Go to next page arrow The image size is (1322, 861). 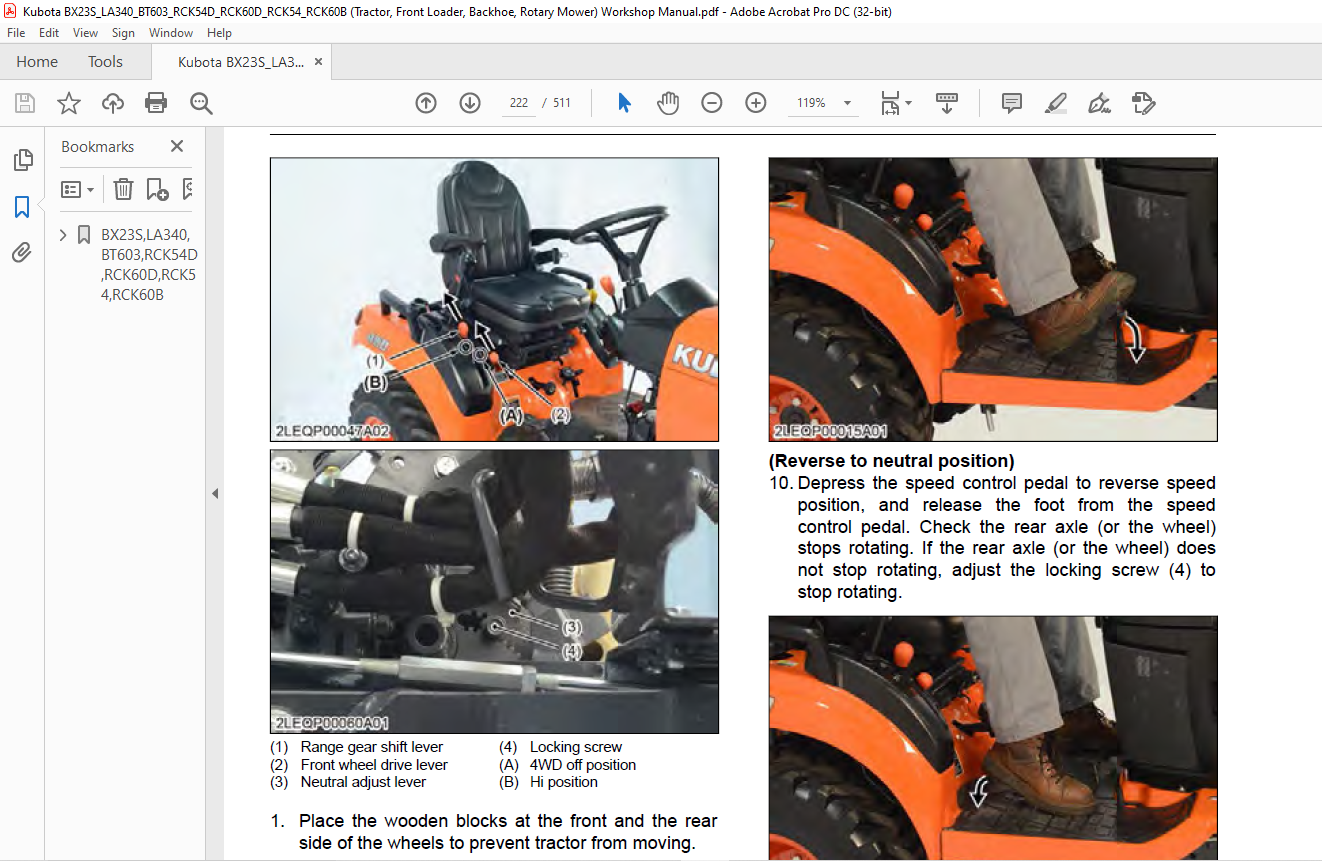[470, 103]
